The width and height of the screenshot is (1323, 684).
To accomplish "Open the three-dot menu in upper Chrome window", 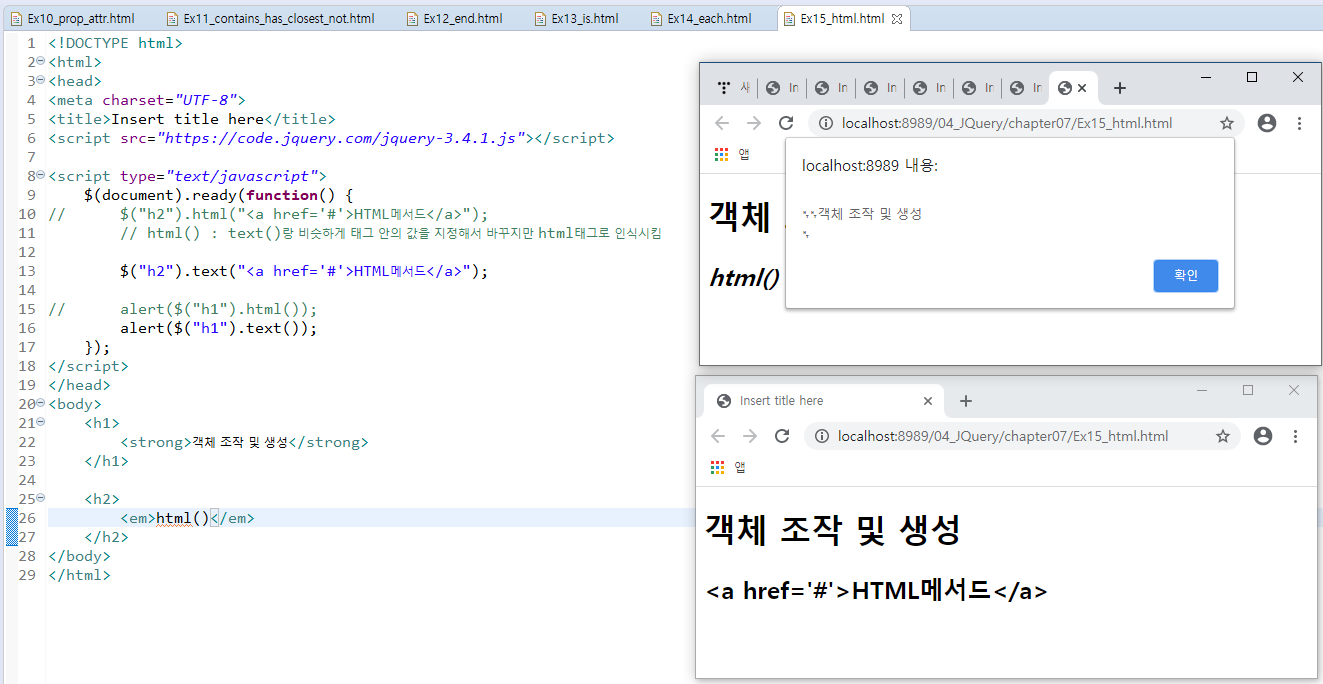I will [1299, 123].
